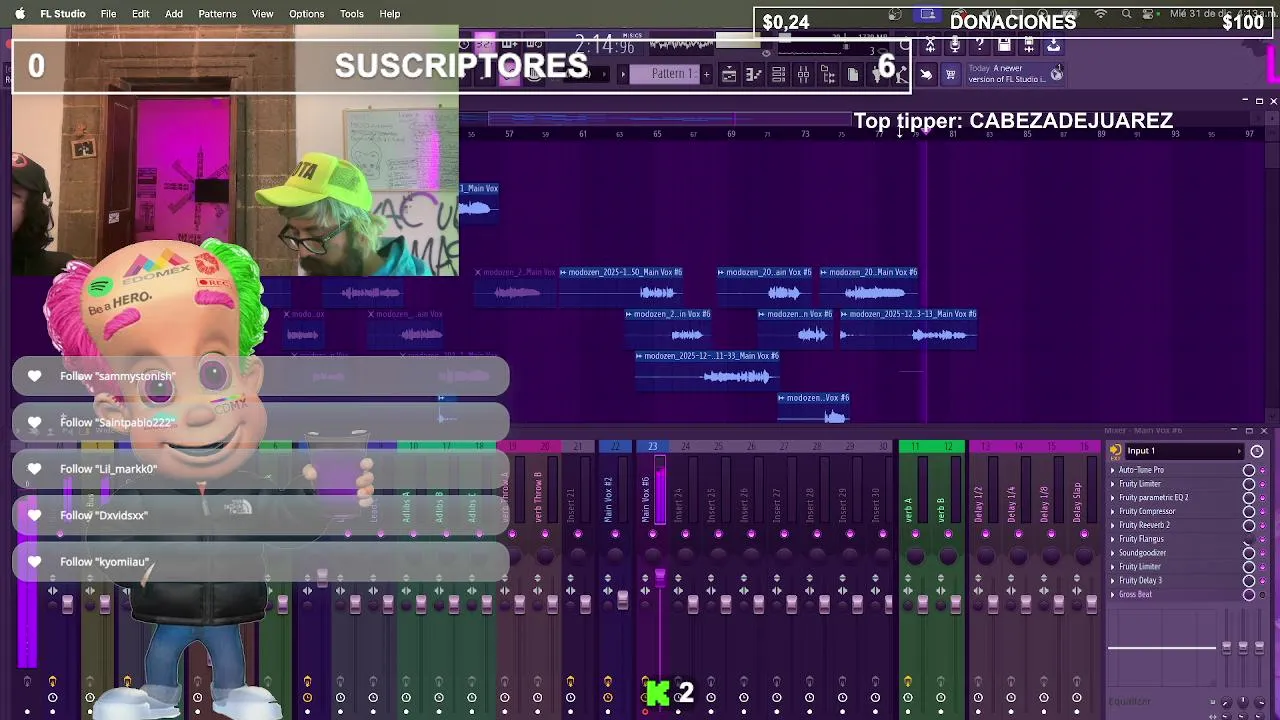Click the Main Vox #2 volume fader

tap(622, 600)
